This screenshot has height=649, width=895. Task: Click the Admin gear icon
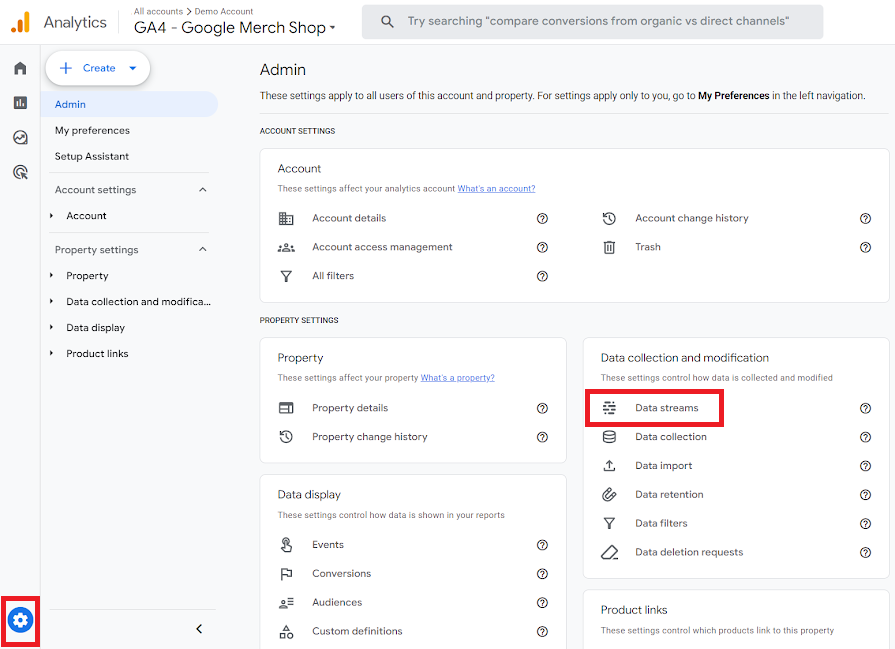tap(21, 620)
